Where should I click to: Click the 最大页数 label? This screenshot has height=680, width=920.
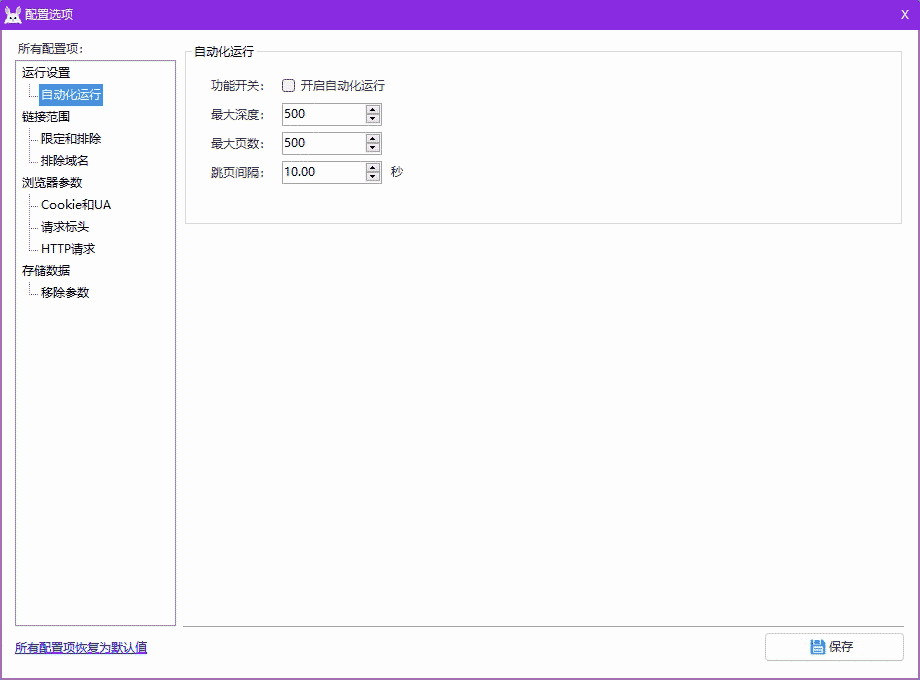tap(238, 143)
